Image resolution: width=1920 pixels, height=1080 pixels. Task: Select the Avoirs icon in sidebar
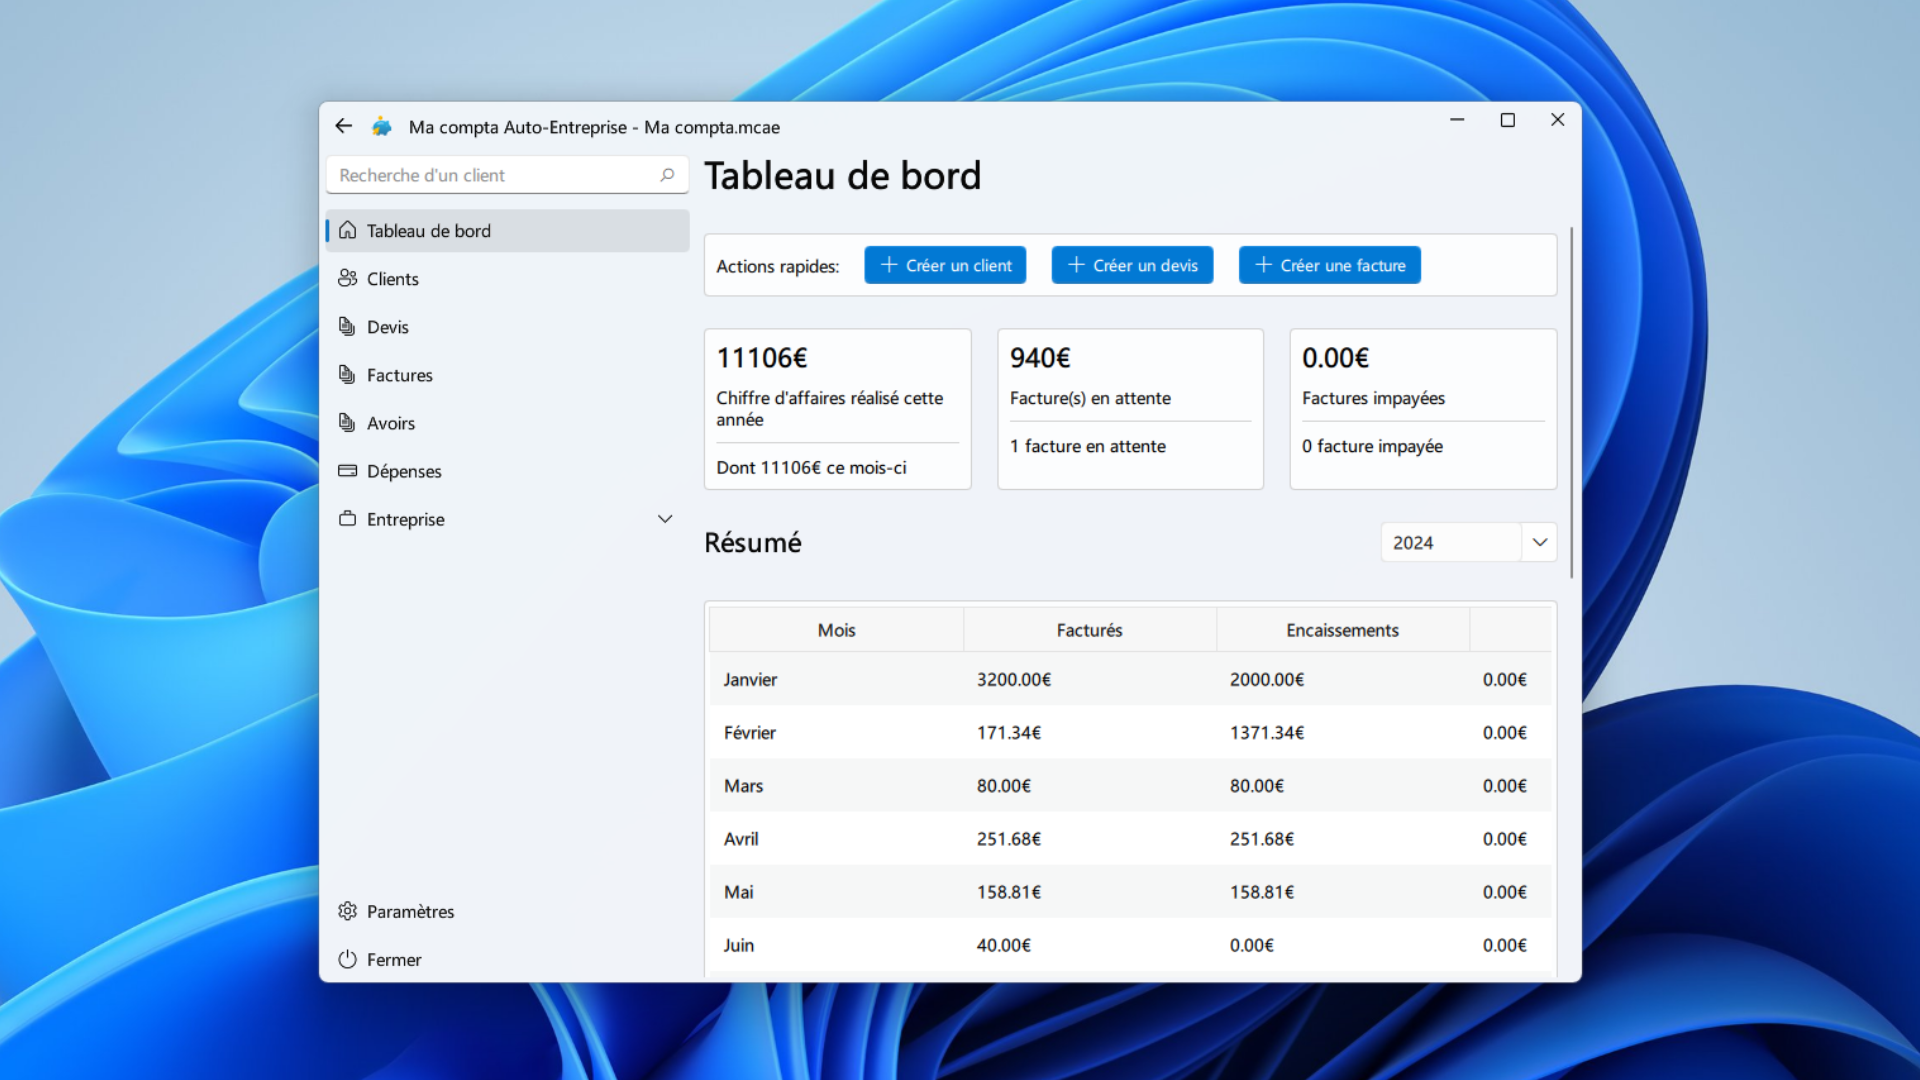347,422
